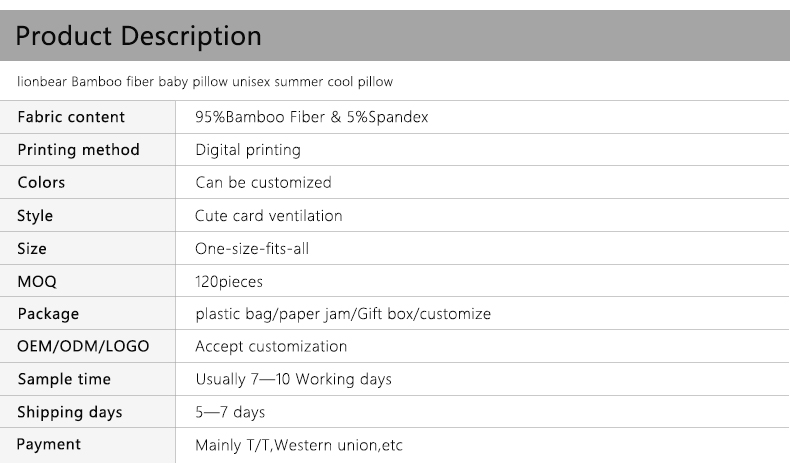The width and height of the screenshot is (790, 469).
Task: Click the Fabric content label
Action: coord(71,117)
